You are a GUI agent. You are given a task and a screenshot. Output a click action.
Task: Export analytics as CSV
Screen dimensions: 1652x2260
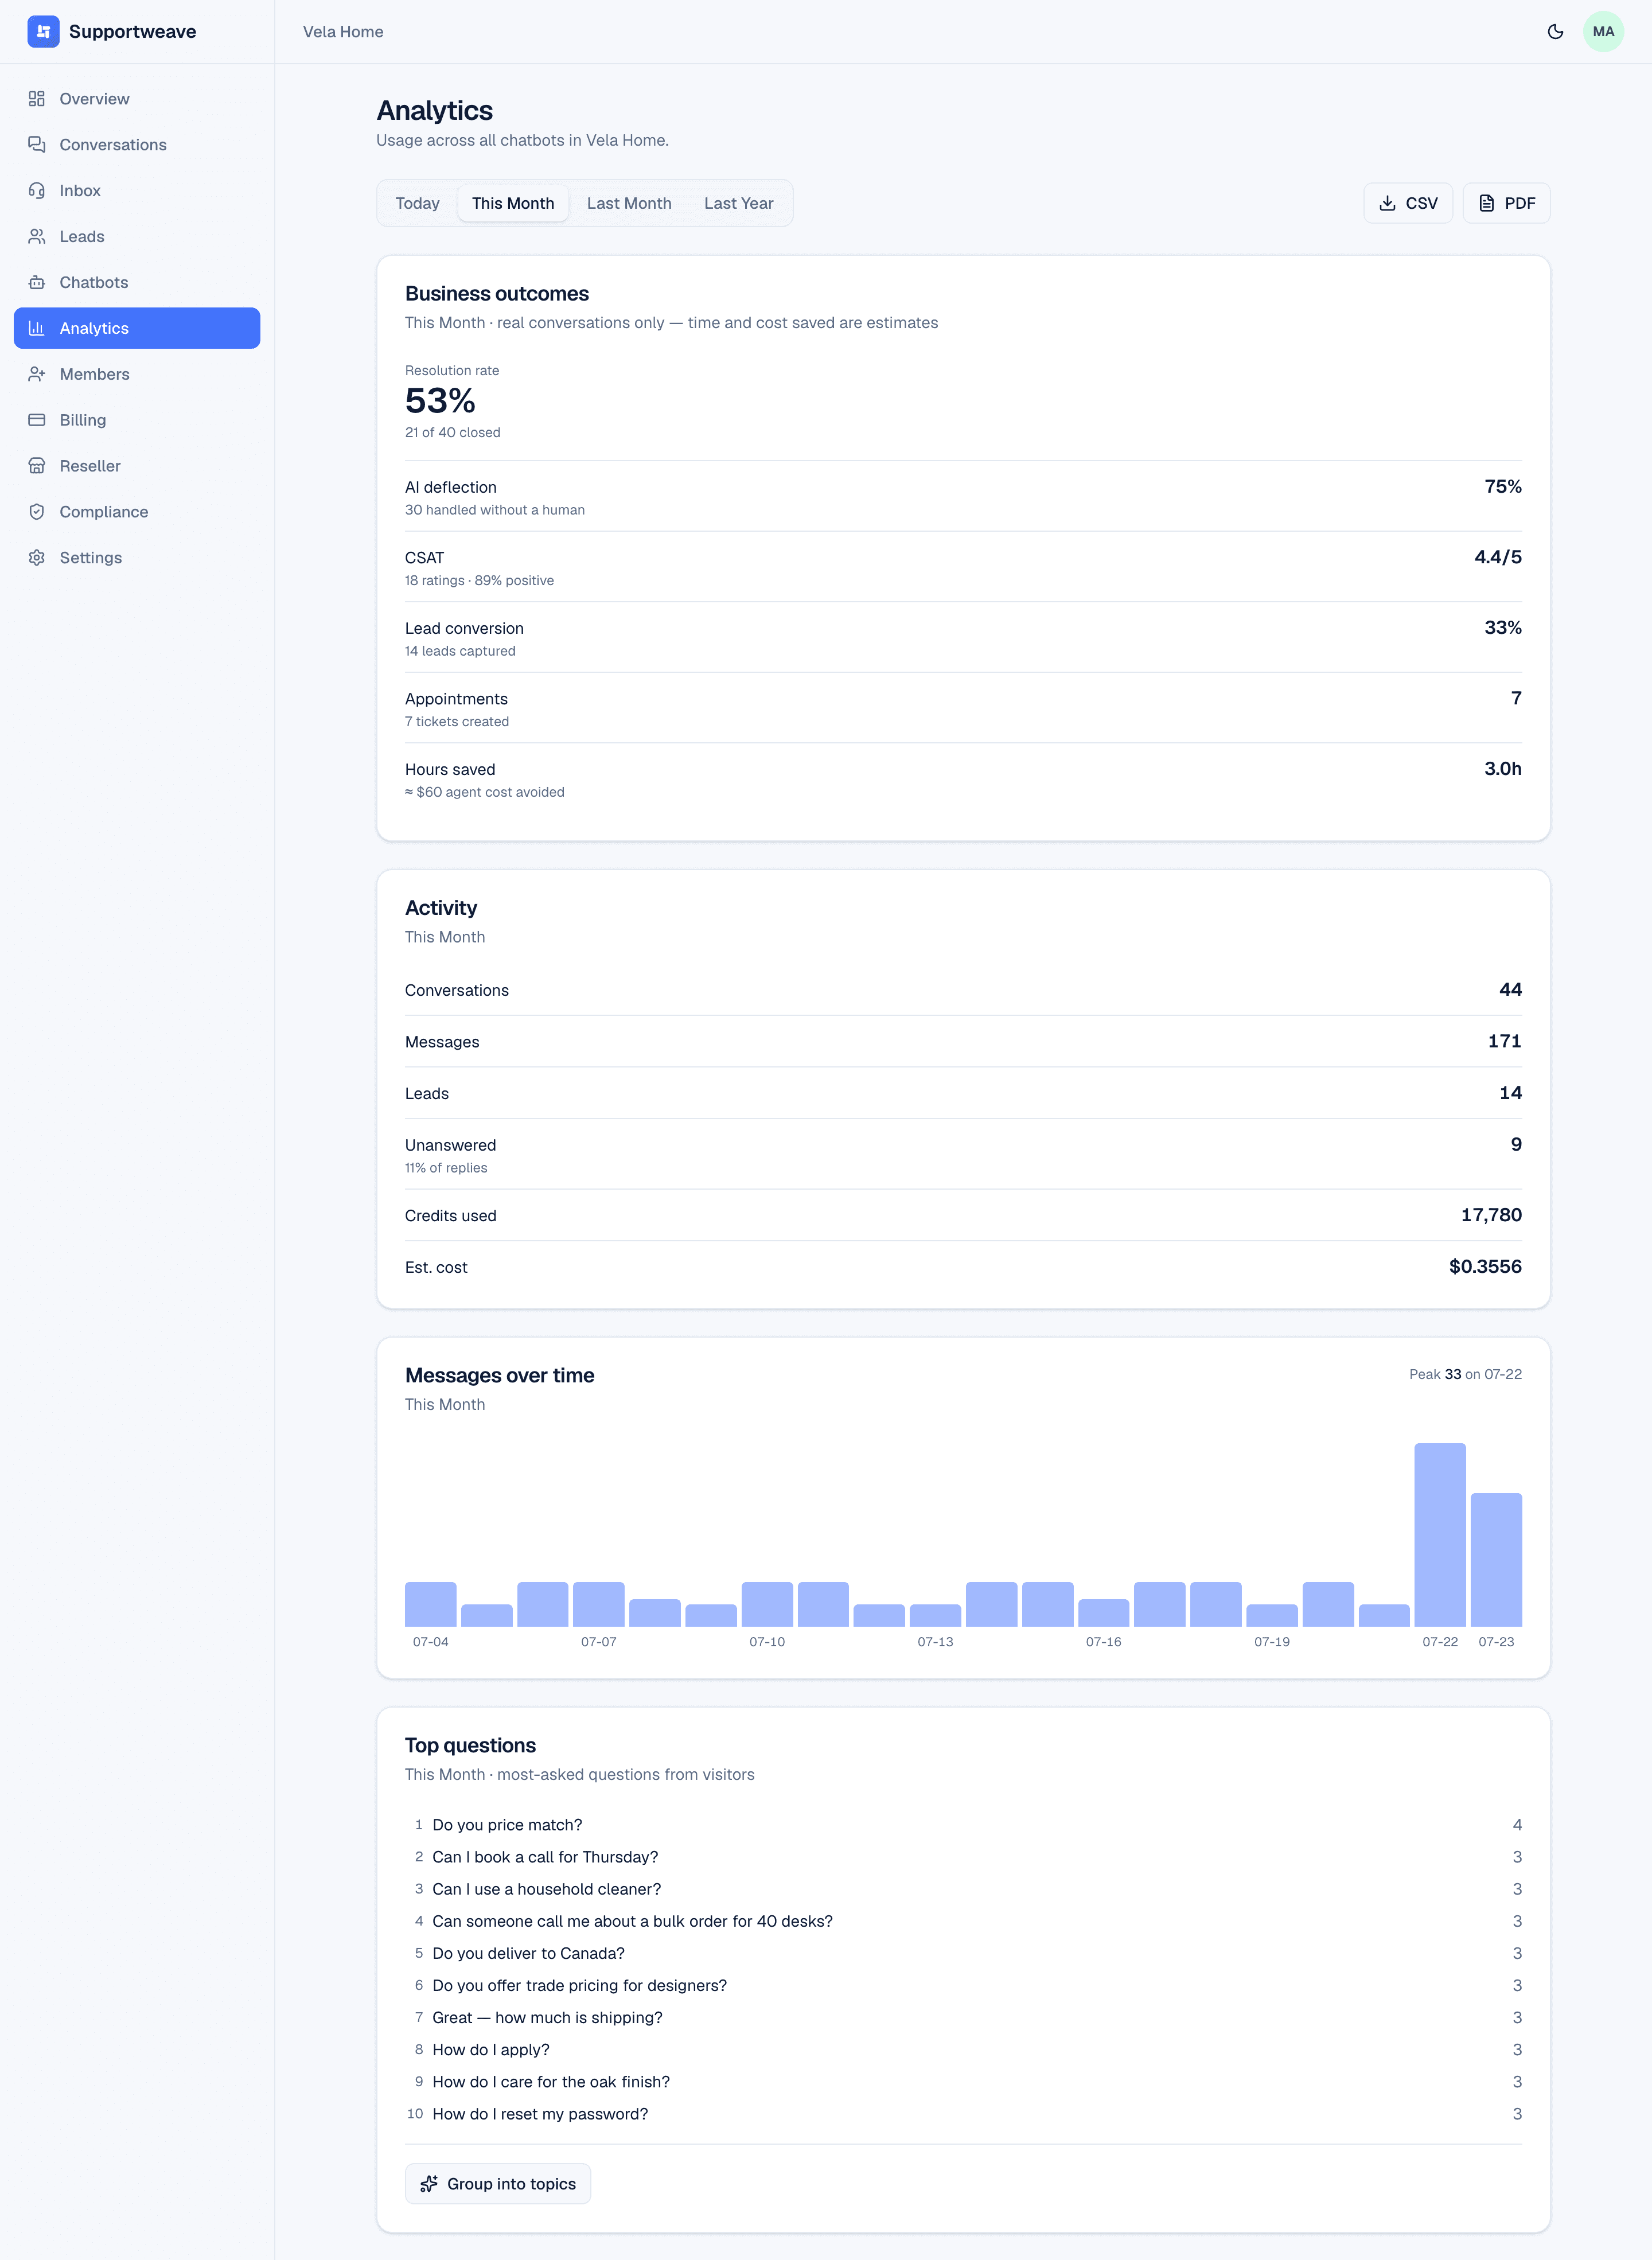click(x=1408, y=204)
